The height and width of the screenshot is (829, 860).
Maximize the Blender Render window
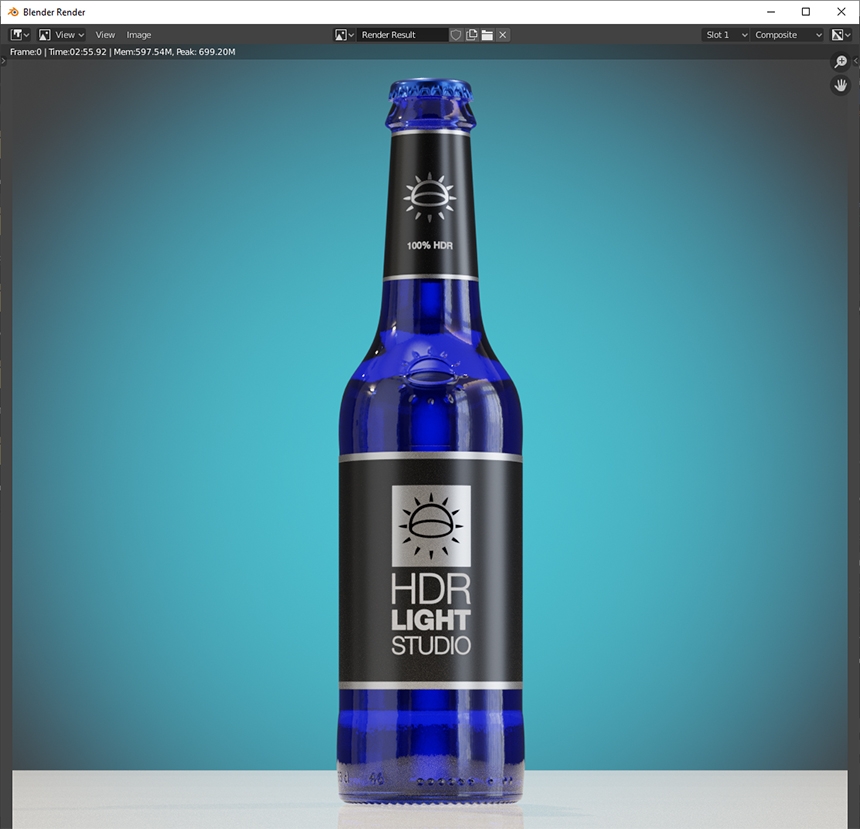[806, 12]
